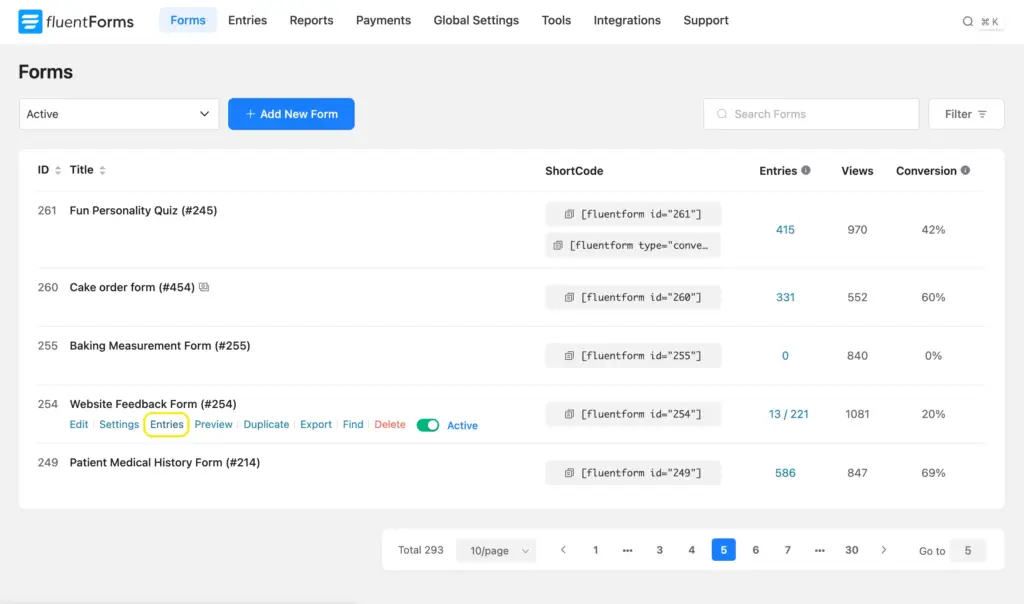Viewport: 1024px width, 604px height.
Task: Open entries count 0 for Baking Measurement Form
Action: click(785, 356)
